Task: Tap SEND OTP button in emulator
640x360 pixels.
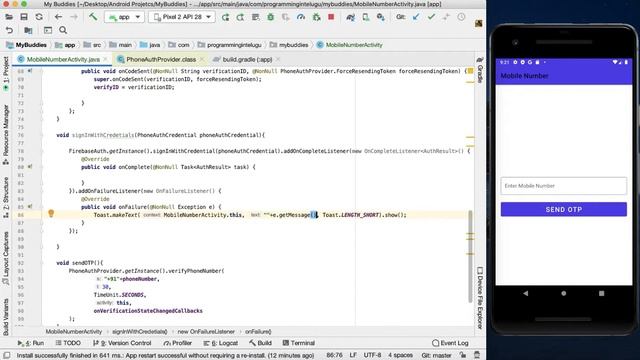Action: pyautogui.click(x=564, y=209)
